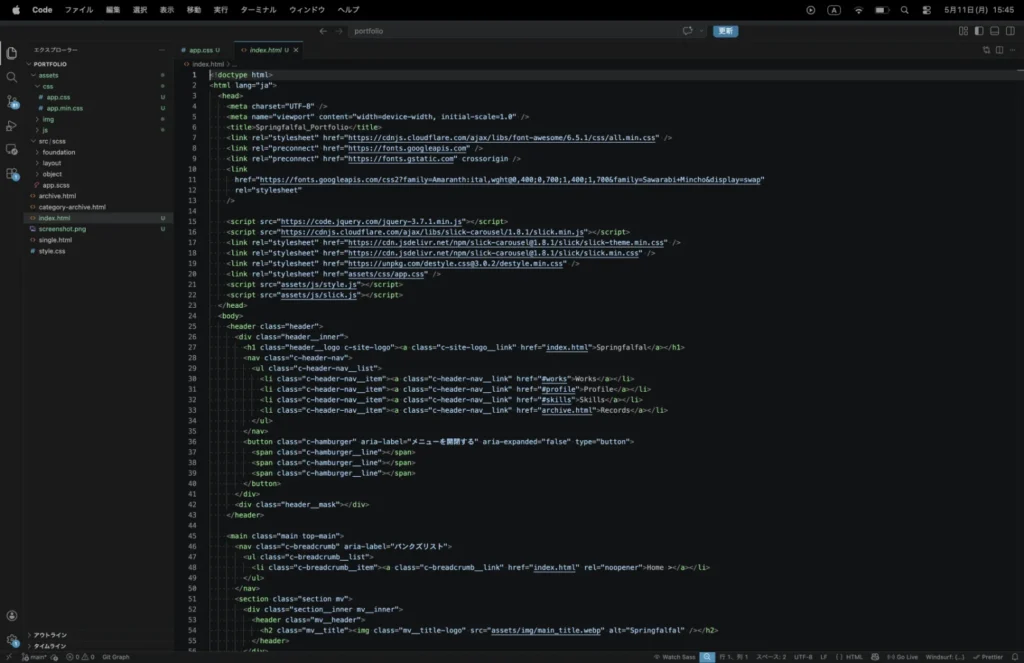Open single.html in the explorer

point(55,240)
